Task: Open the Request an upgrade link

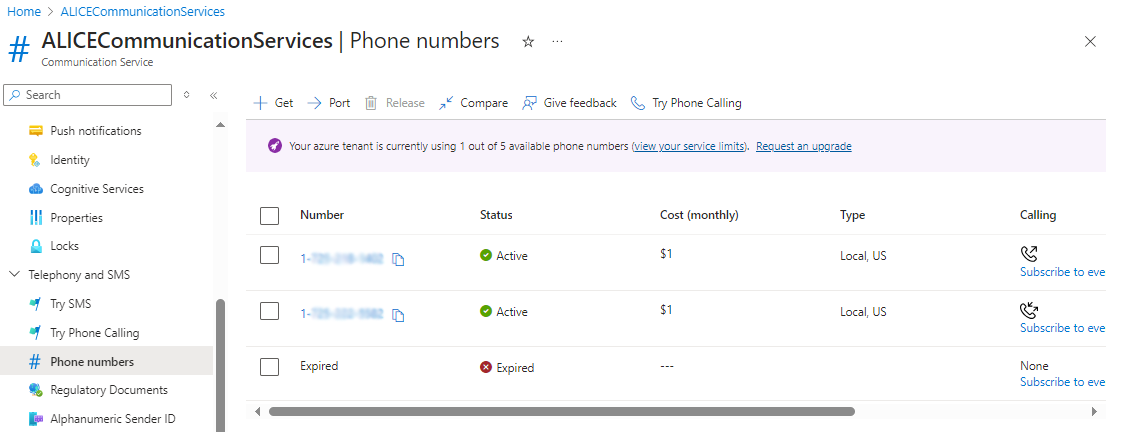Action: [804, 146]
